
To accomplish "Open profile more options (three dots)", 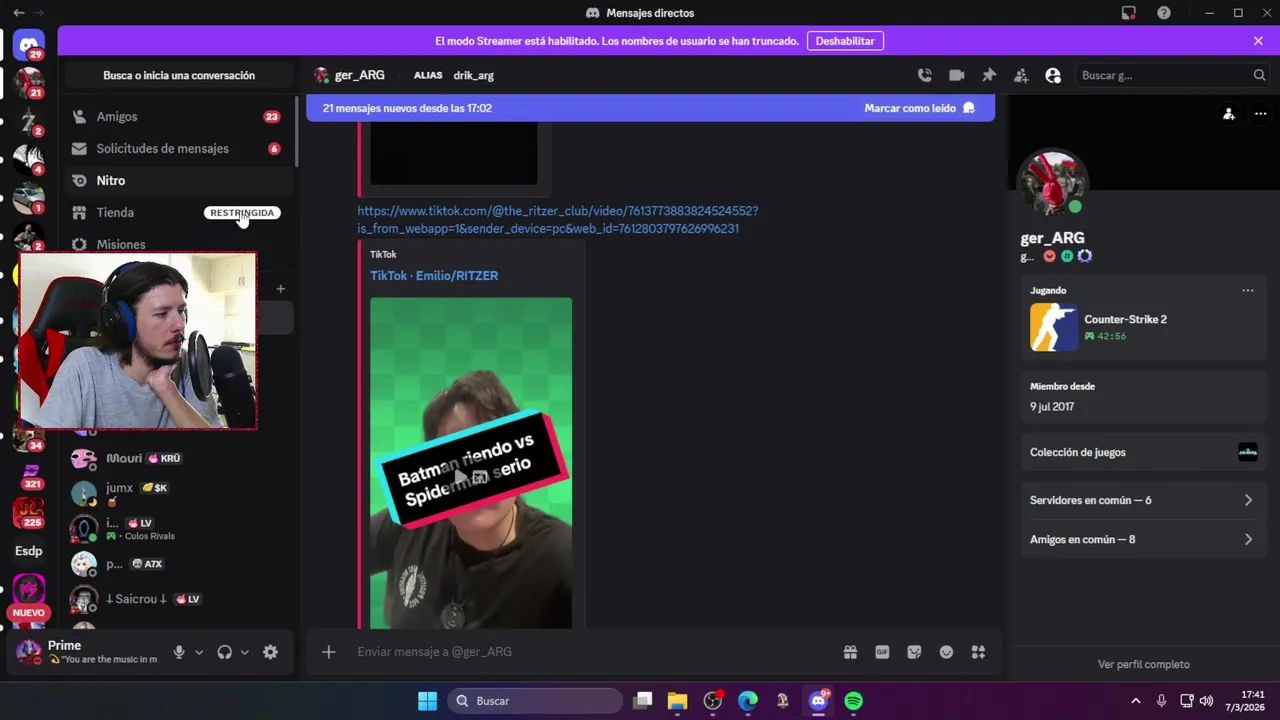I will point(1260,114).
